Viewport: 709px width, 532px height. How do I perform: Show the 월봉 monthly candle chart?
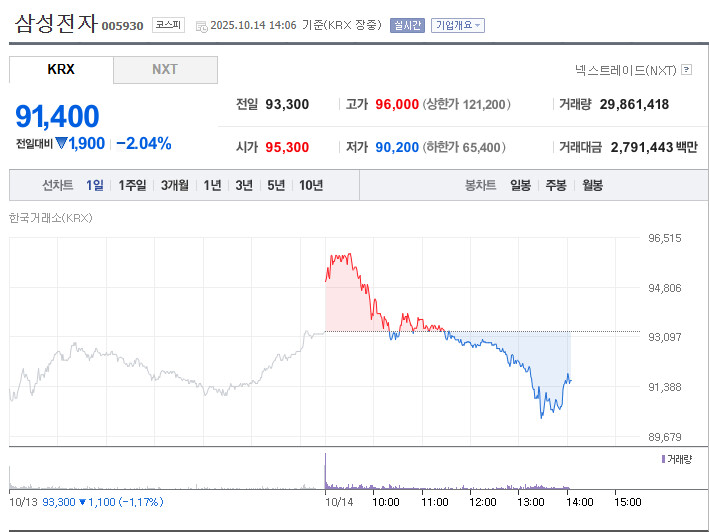pos(592,185)
